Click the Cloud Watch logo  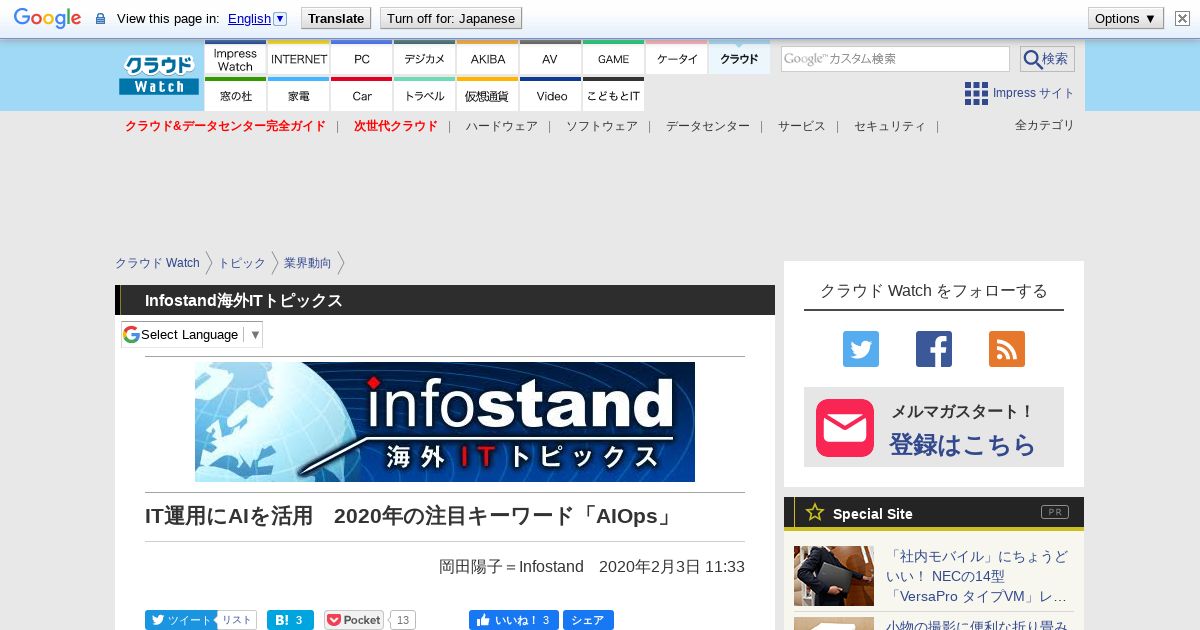[x=159, y=75]
